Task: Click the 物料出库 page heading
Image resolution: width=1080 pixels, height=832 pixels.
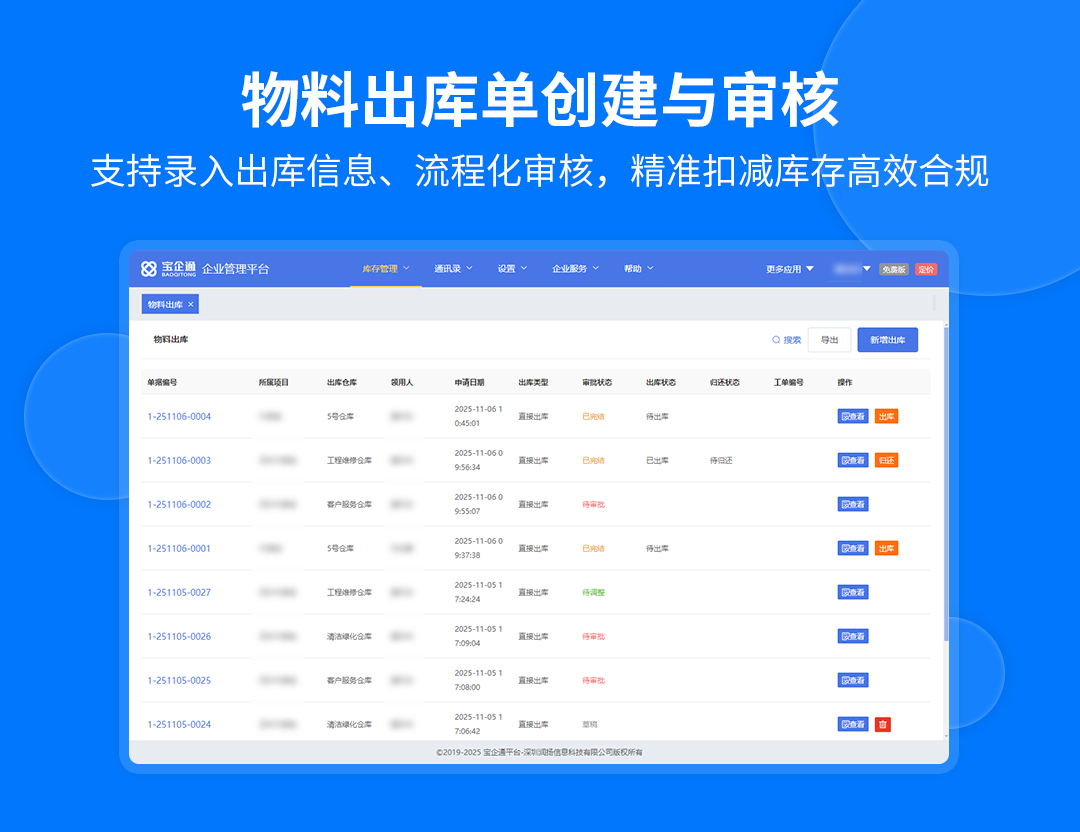Action: (171, 340)
